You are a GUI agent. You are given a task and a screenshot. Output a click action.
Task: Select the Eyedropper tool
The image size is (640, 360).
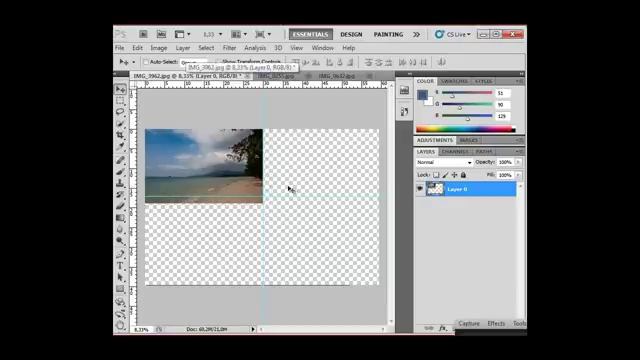tap(120, 146)
